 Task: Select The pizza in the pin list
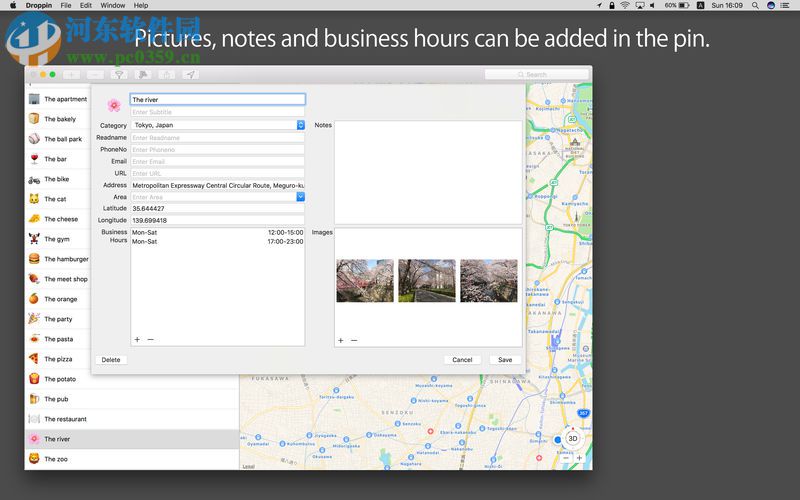click(x=58, y=359)
